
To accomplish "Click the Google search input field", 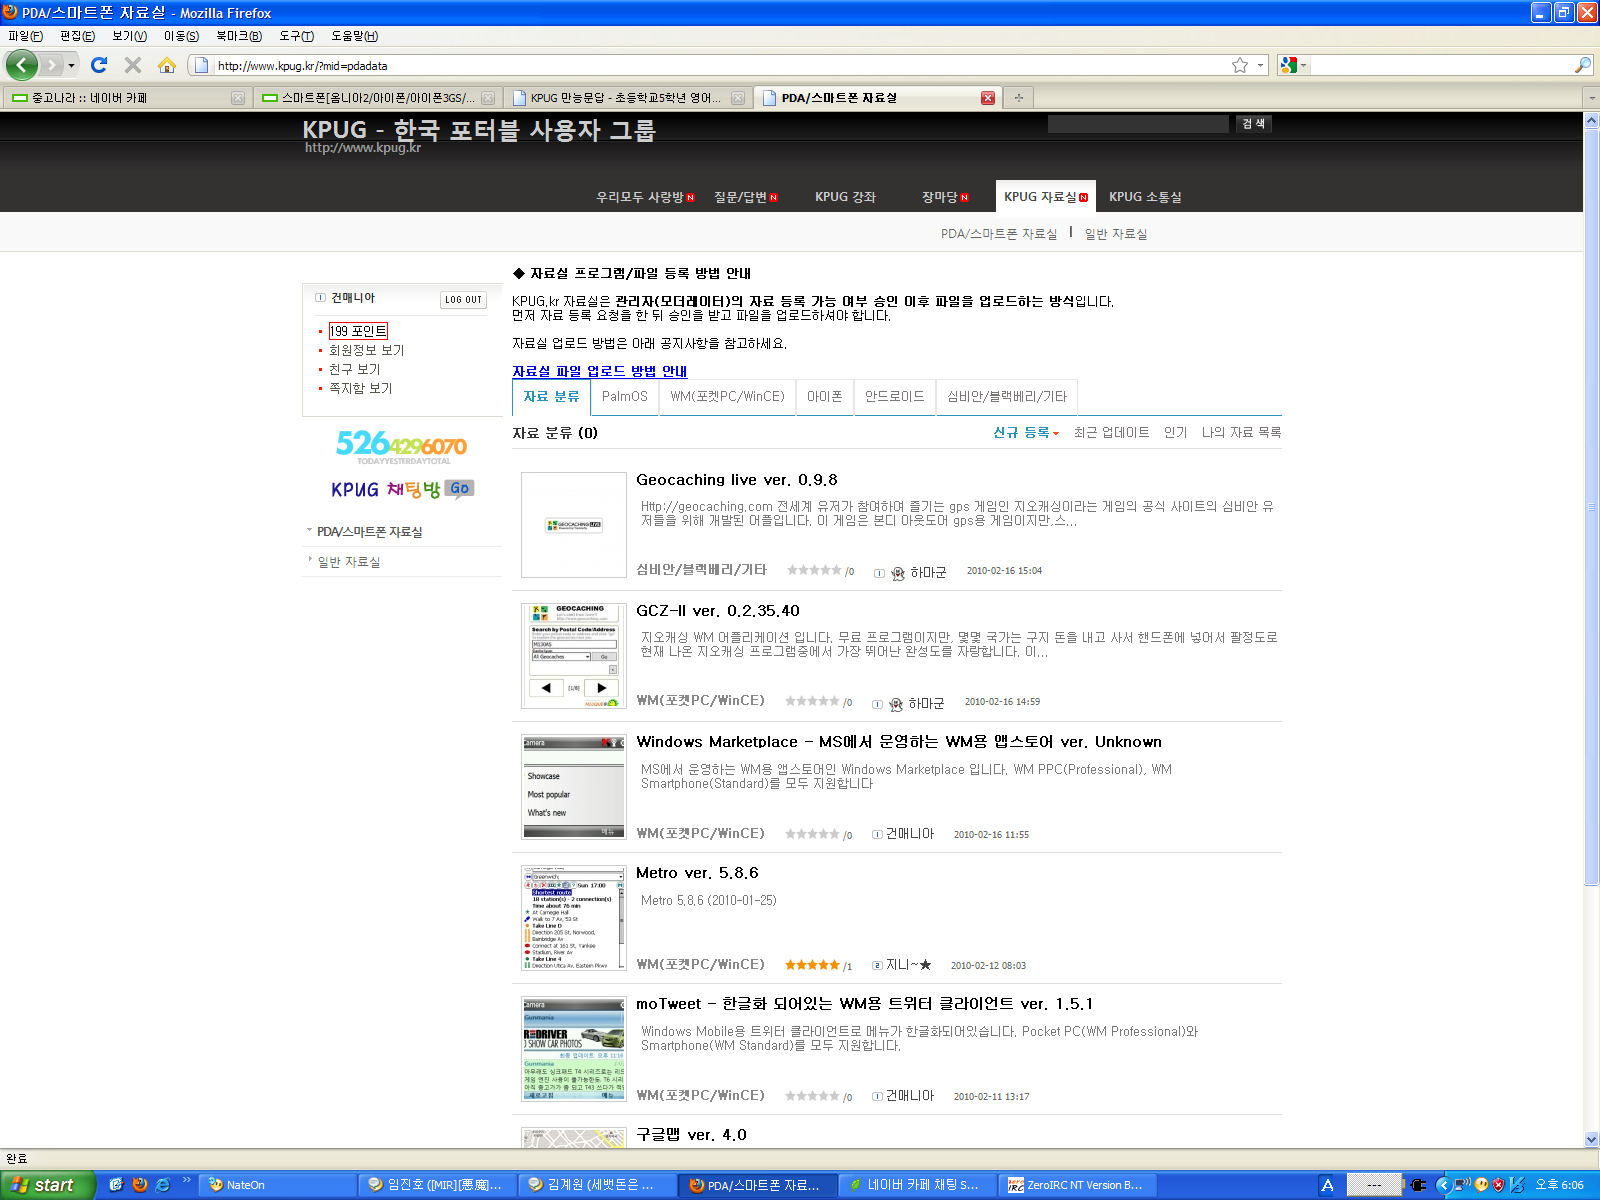I will (x=1440, y=65).
